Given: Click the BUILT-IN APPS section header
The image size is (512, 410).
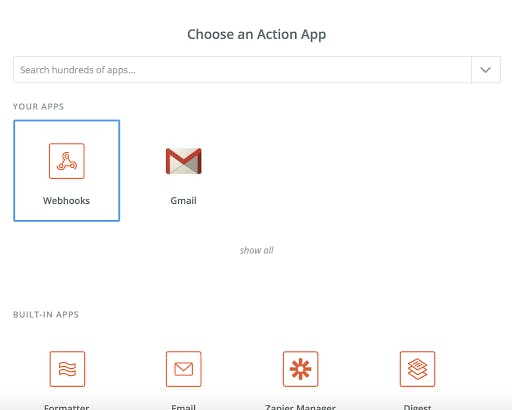Looking at the screenshot, I should click(46, 315).
